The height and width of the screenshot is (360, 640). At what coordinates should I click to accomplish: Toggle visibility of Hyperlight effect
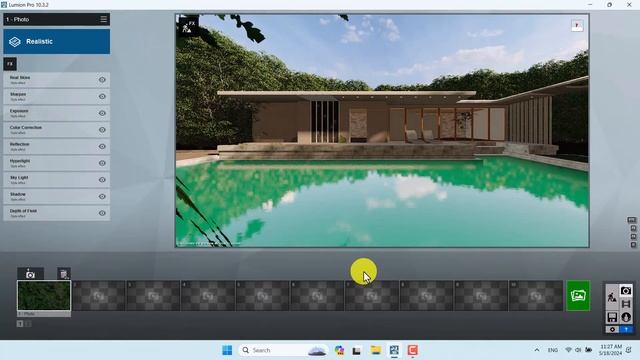(102, 163)
